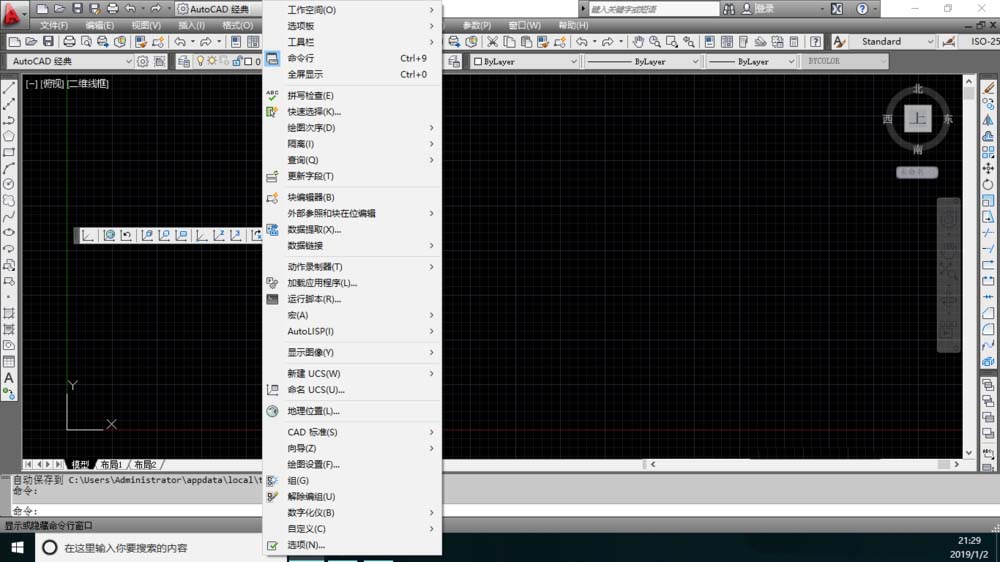Open the [俯视] view control
This screenshot has width=1000, height=562.
pyautogui.click(x=52, y=84)
